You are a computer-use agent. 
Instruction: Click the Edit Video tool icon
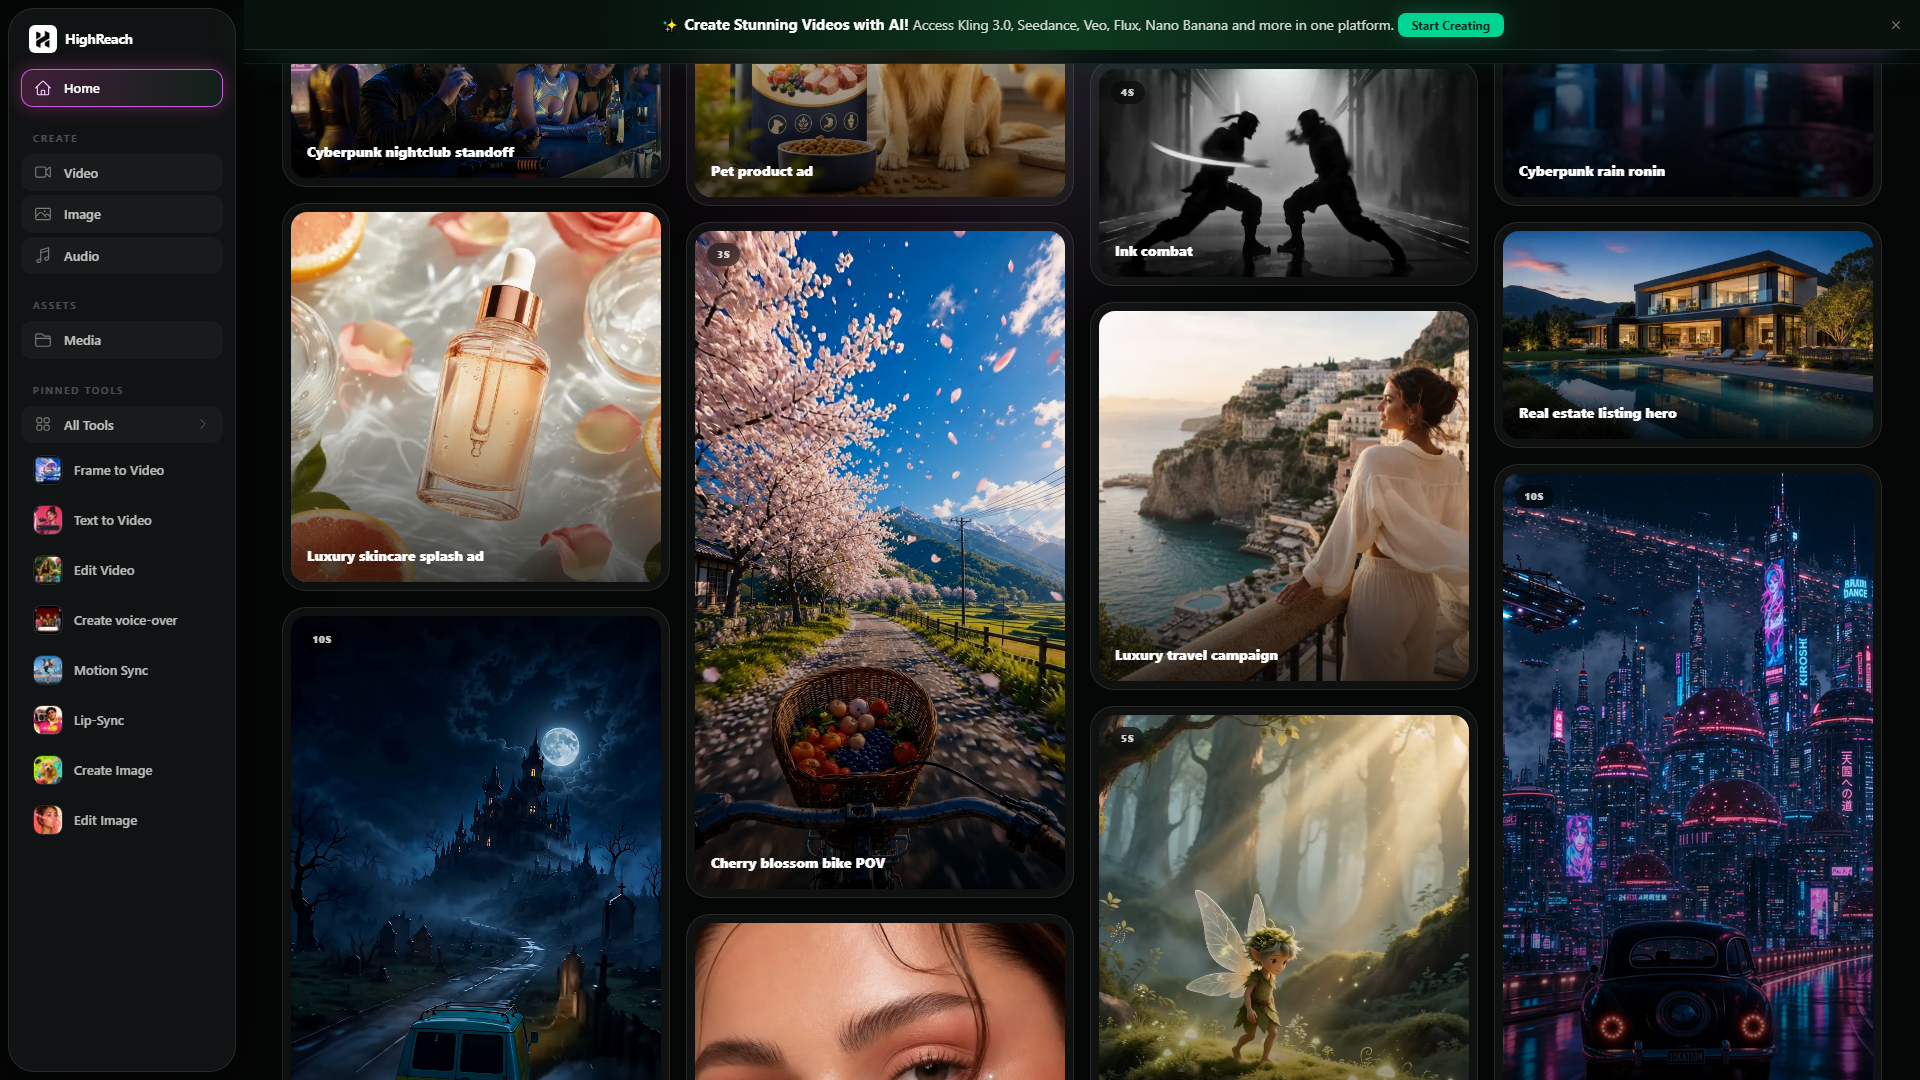[48, 570]
